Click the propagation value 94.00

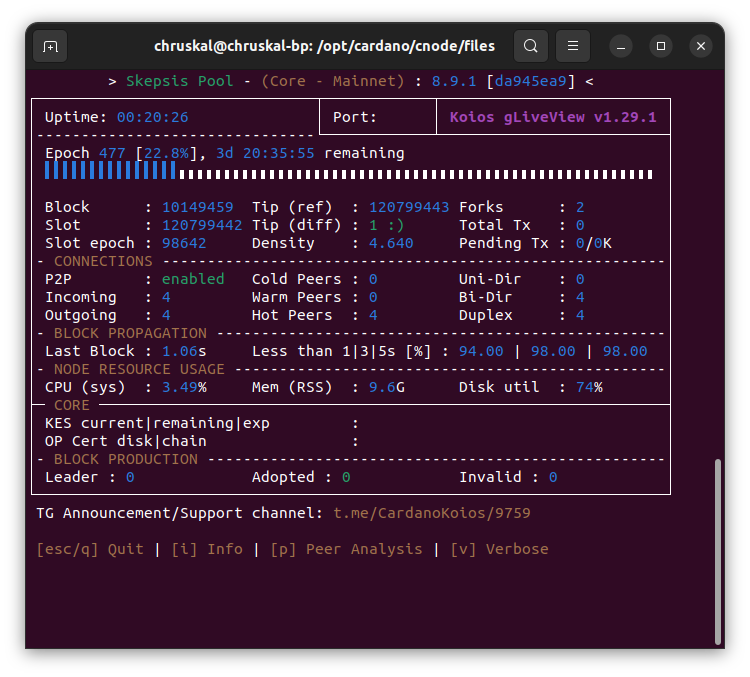(481, 351)
